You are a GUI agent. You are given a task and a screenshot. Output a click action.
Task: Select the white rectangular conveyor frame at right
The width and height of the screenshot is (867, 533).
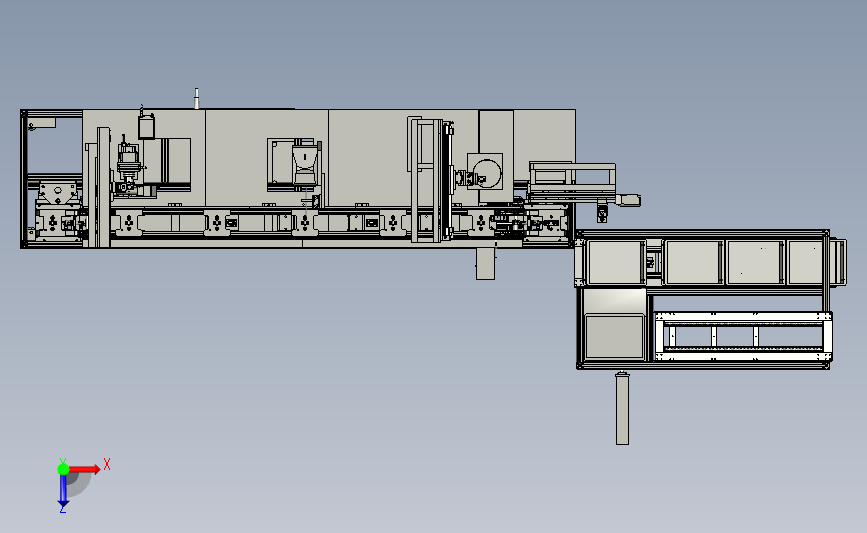click(x=743, y=336)
